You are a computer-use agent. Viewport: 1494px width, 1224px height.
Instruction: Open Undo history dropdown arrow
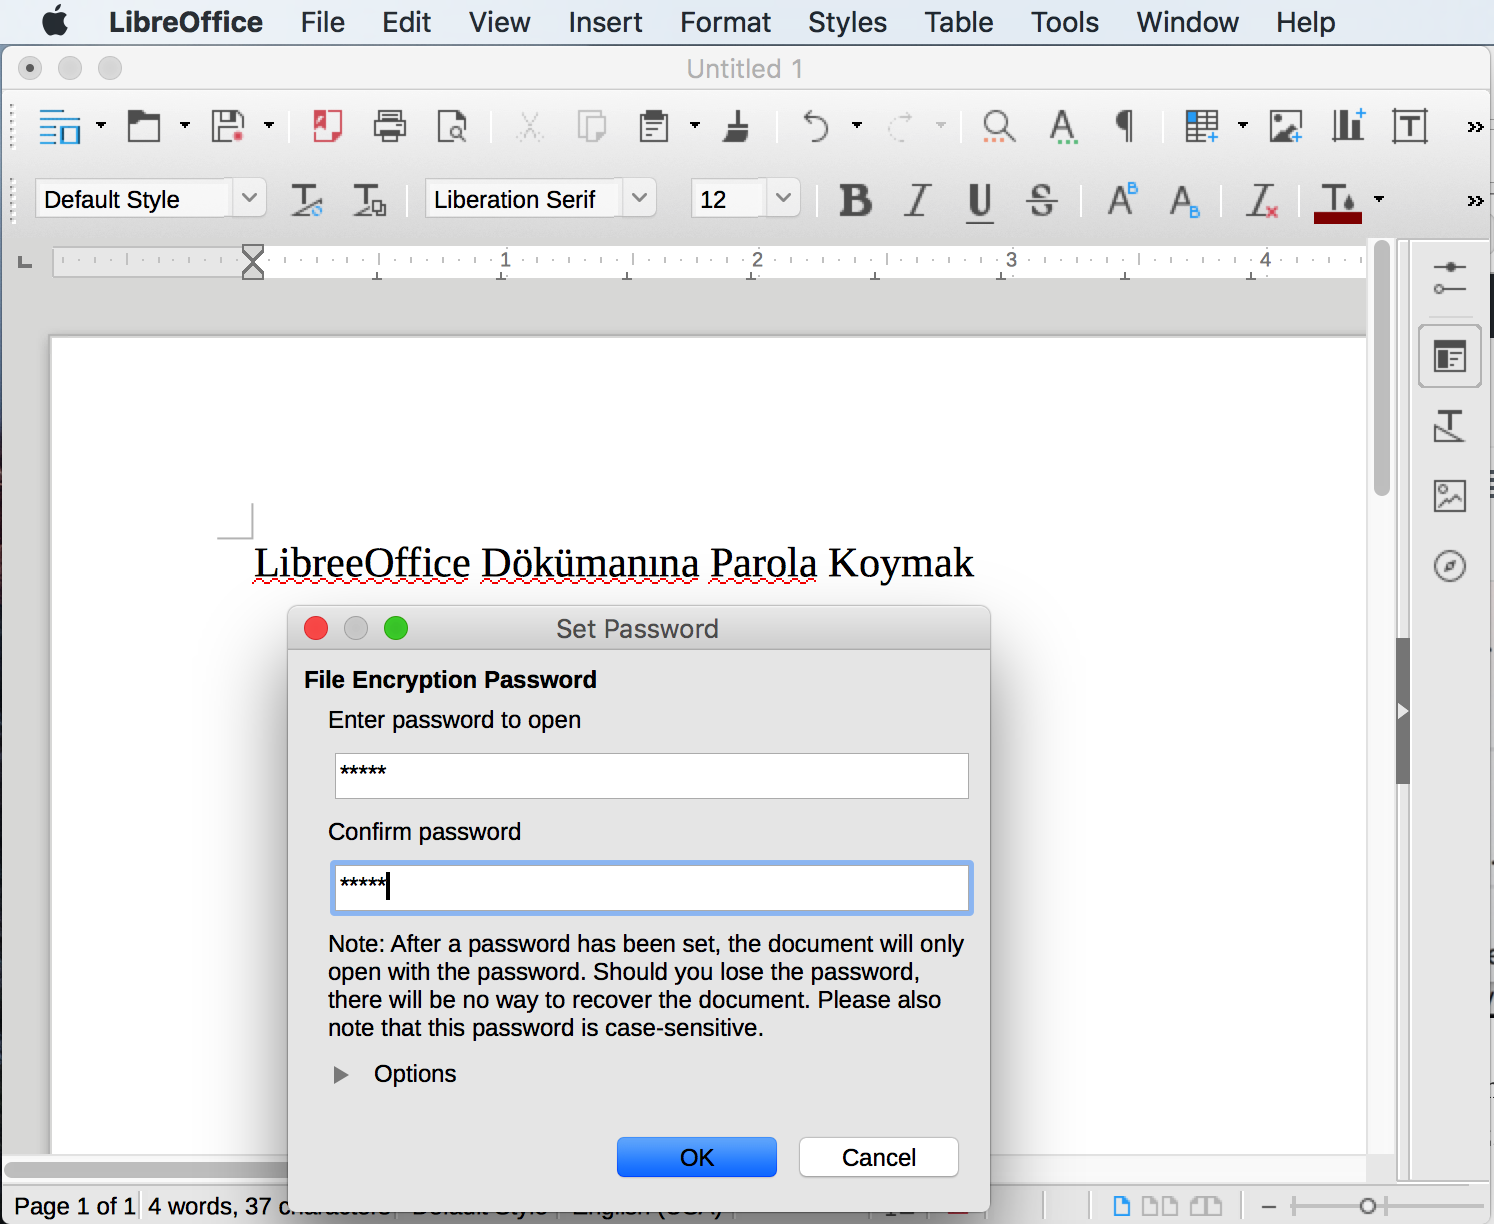coord(857,125)
